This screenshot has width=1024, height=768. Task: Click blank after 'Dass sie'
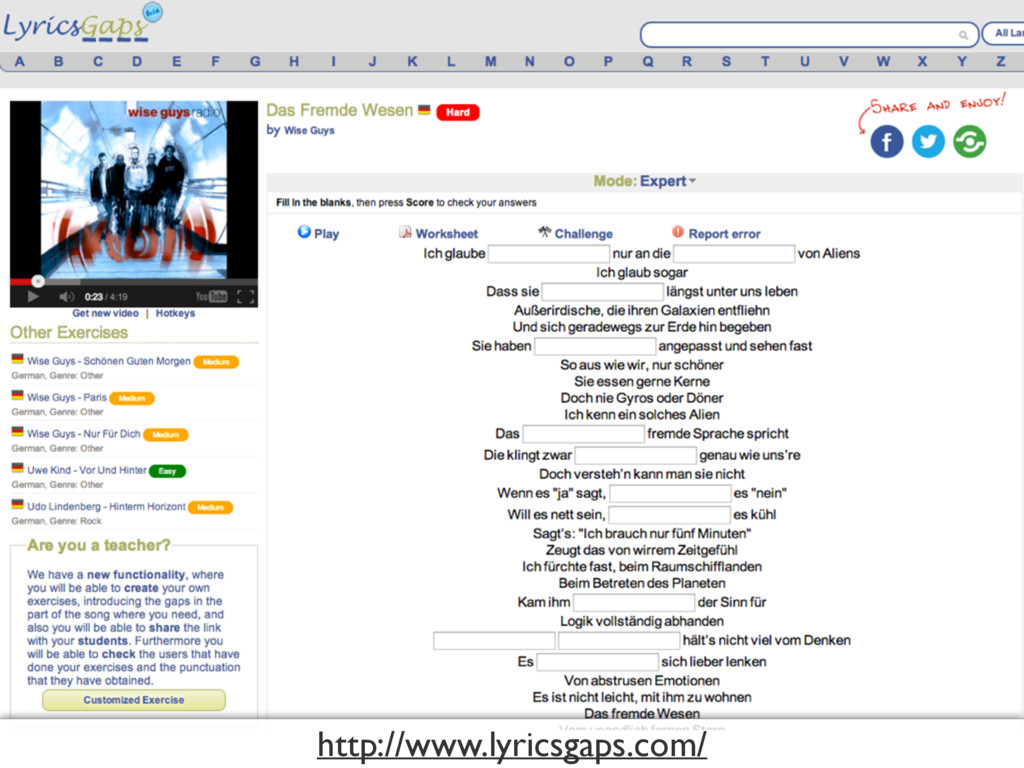pos(603,292)
